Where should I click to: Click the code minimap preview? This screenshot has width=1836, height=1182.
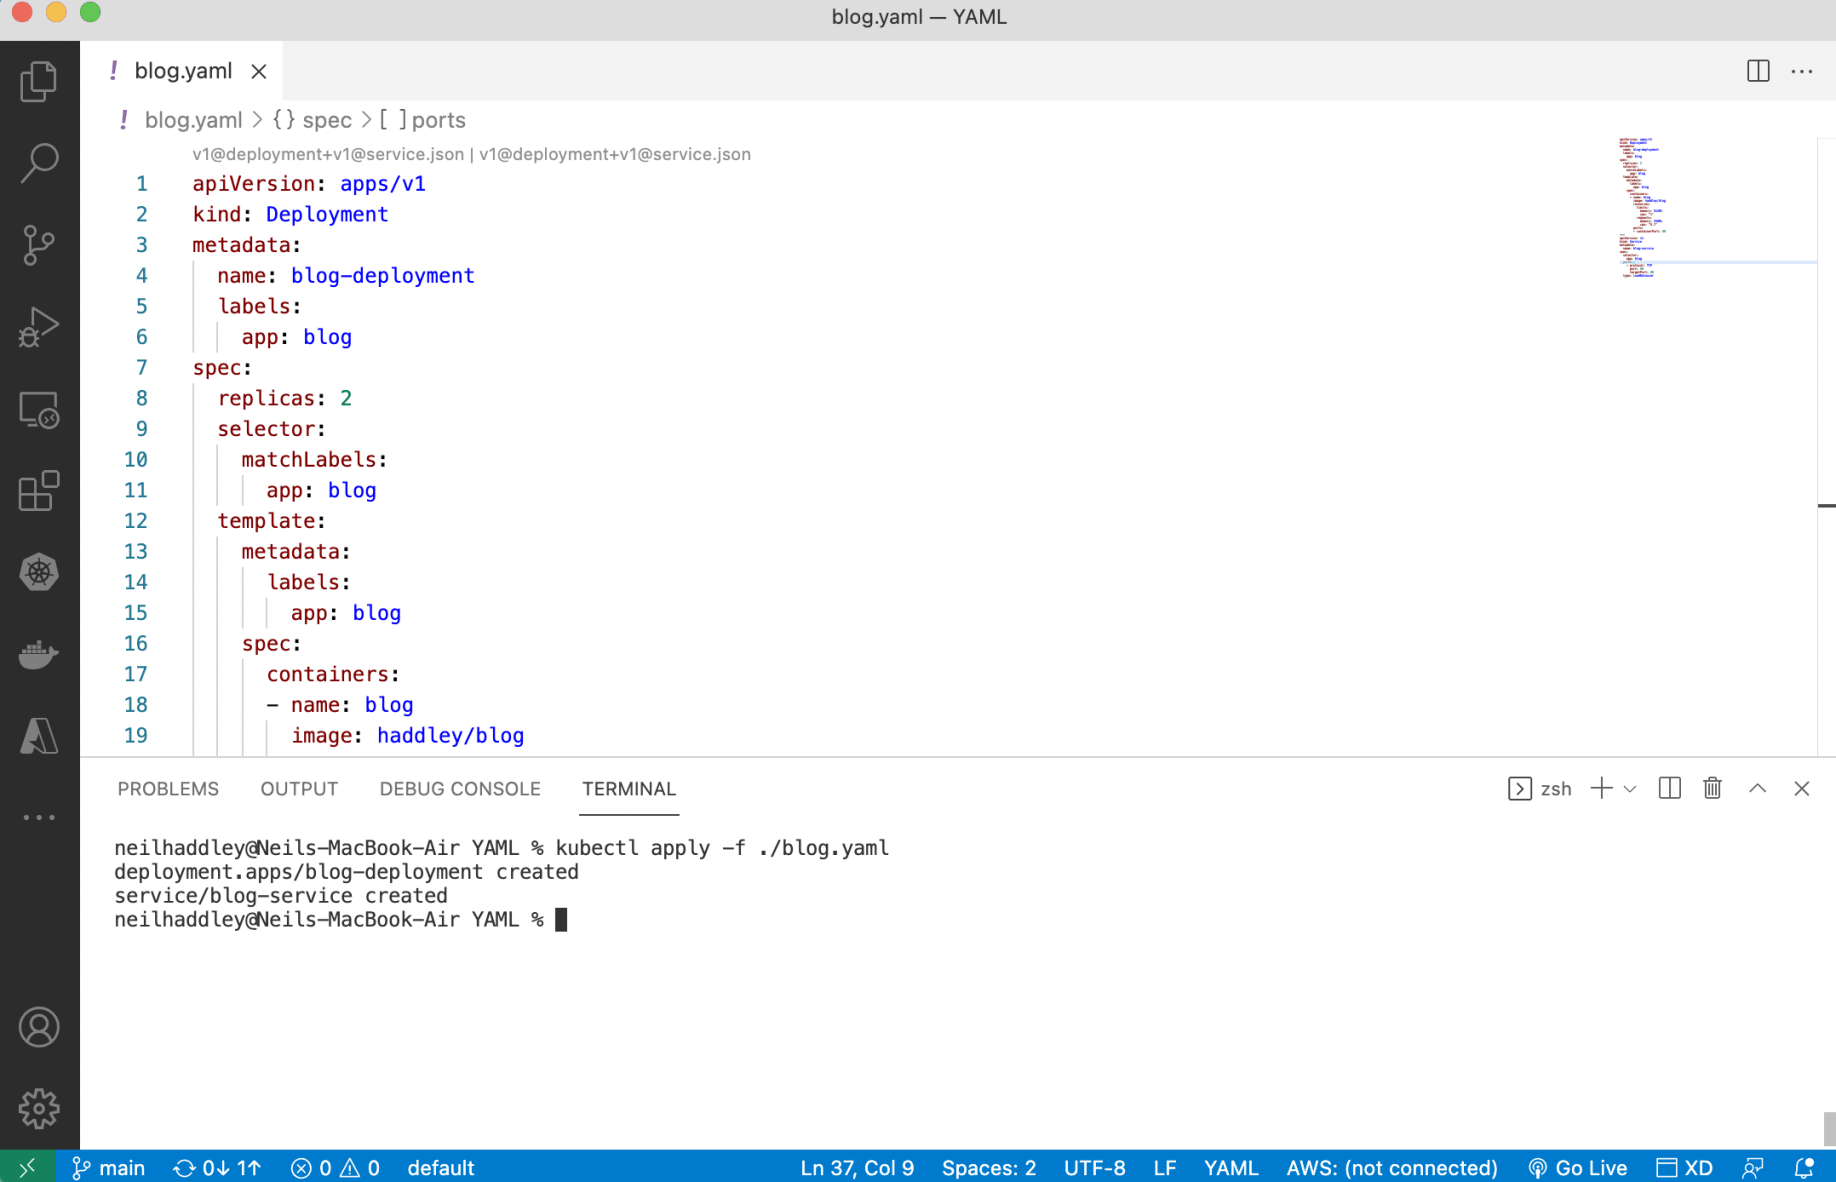click(1640, 207)
